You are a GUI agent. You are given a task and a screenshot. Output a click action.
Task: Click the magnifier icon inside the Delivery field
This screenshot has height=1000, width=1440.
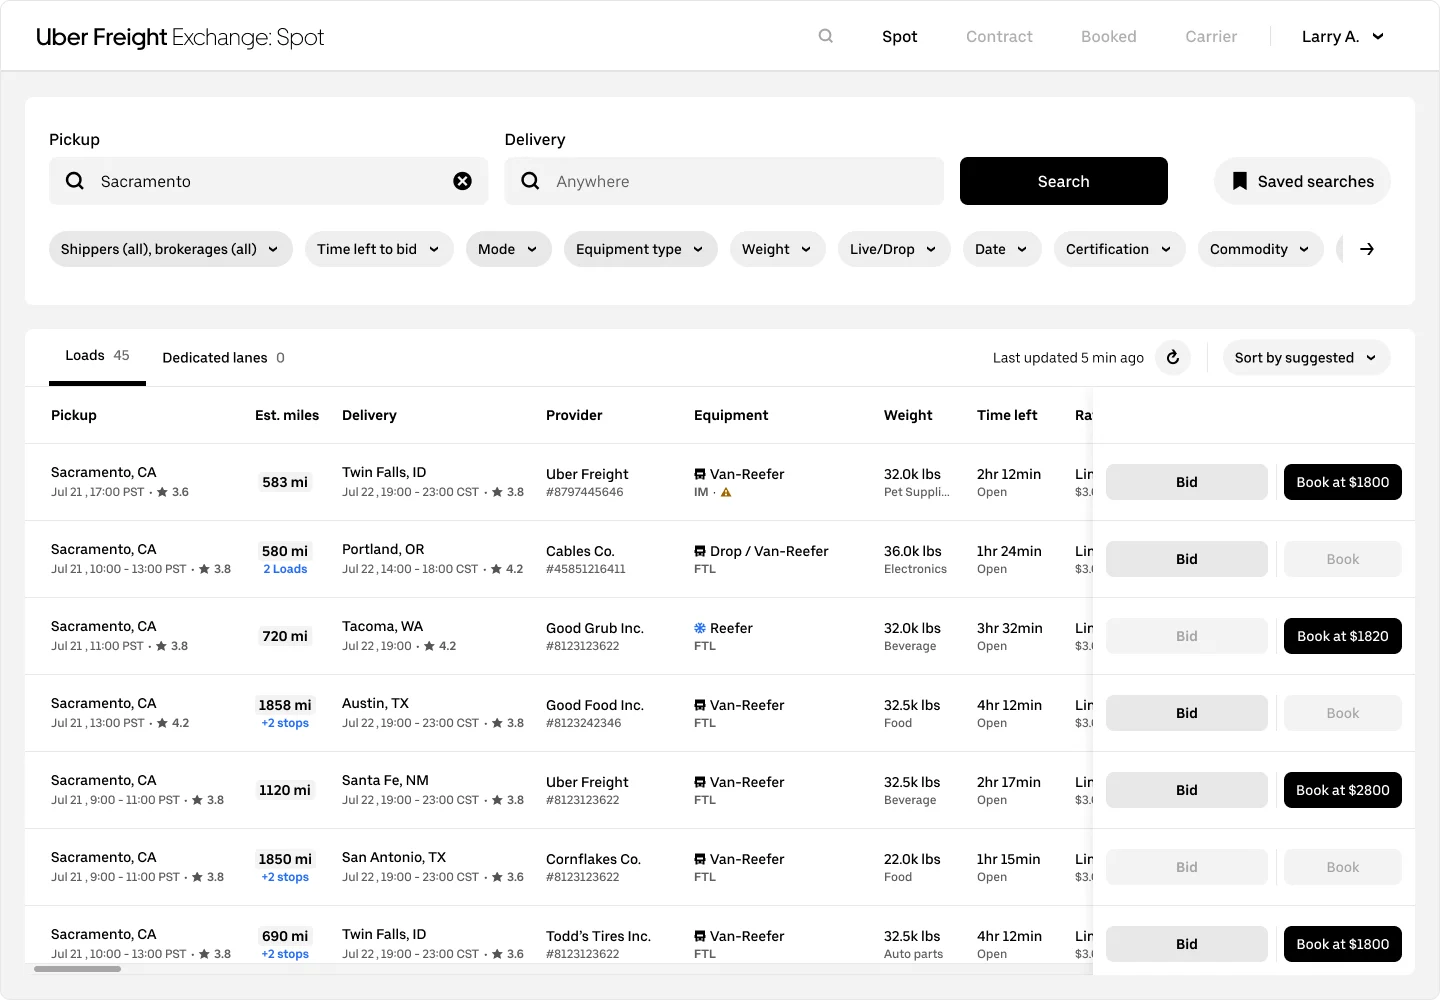530,181
